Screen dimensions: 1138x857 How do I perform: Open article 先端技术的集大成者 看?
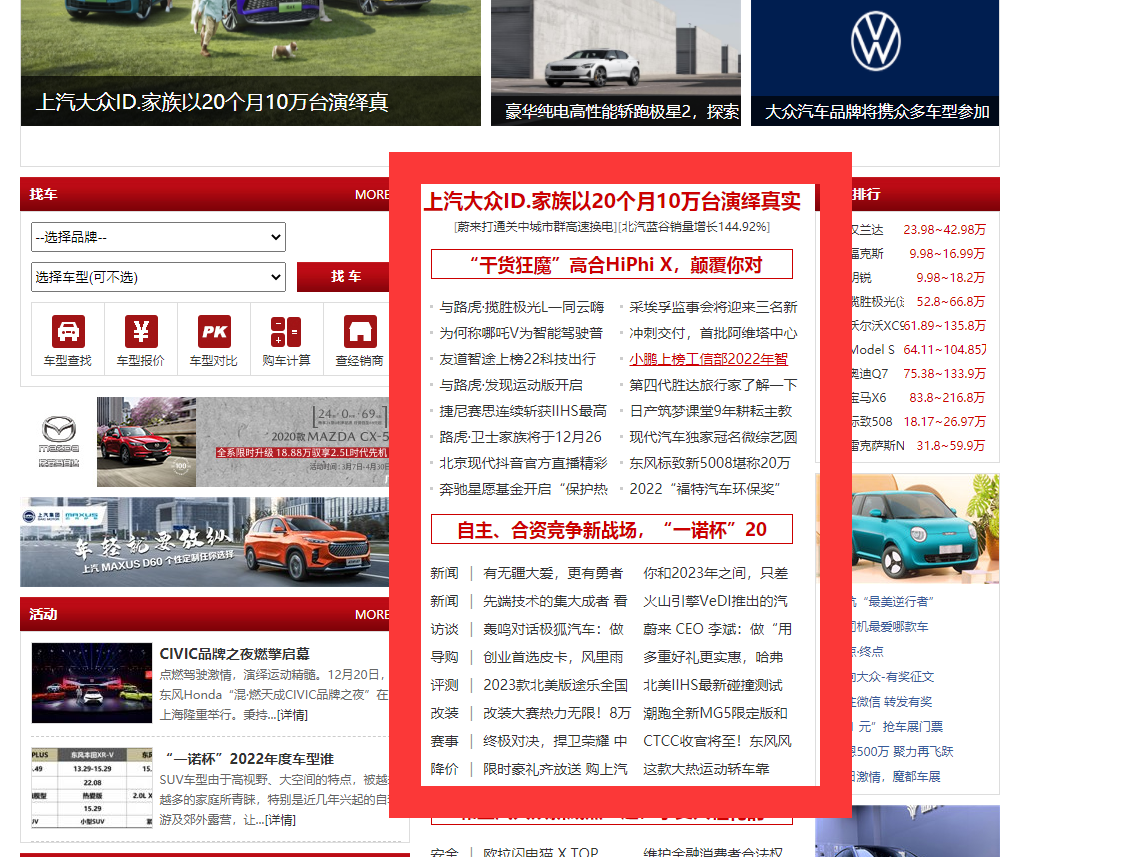pyautogui.click(x=555, y=601)
